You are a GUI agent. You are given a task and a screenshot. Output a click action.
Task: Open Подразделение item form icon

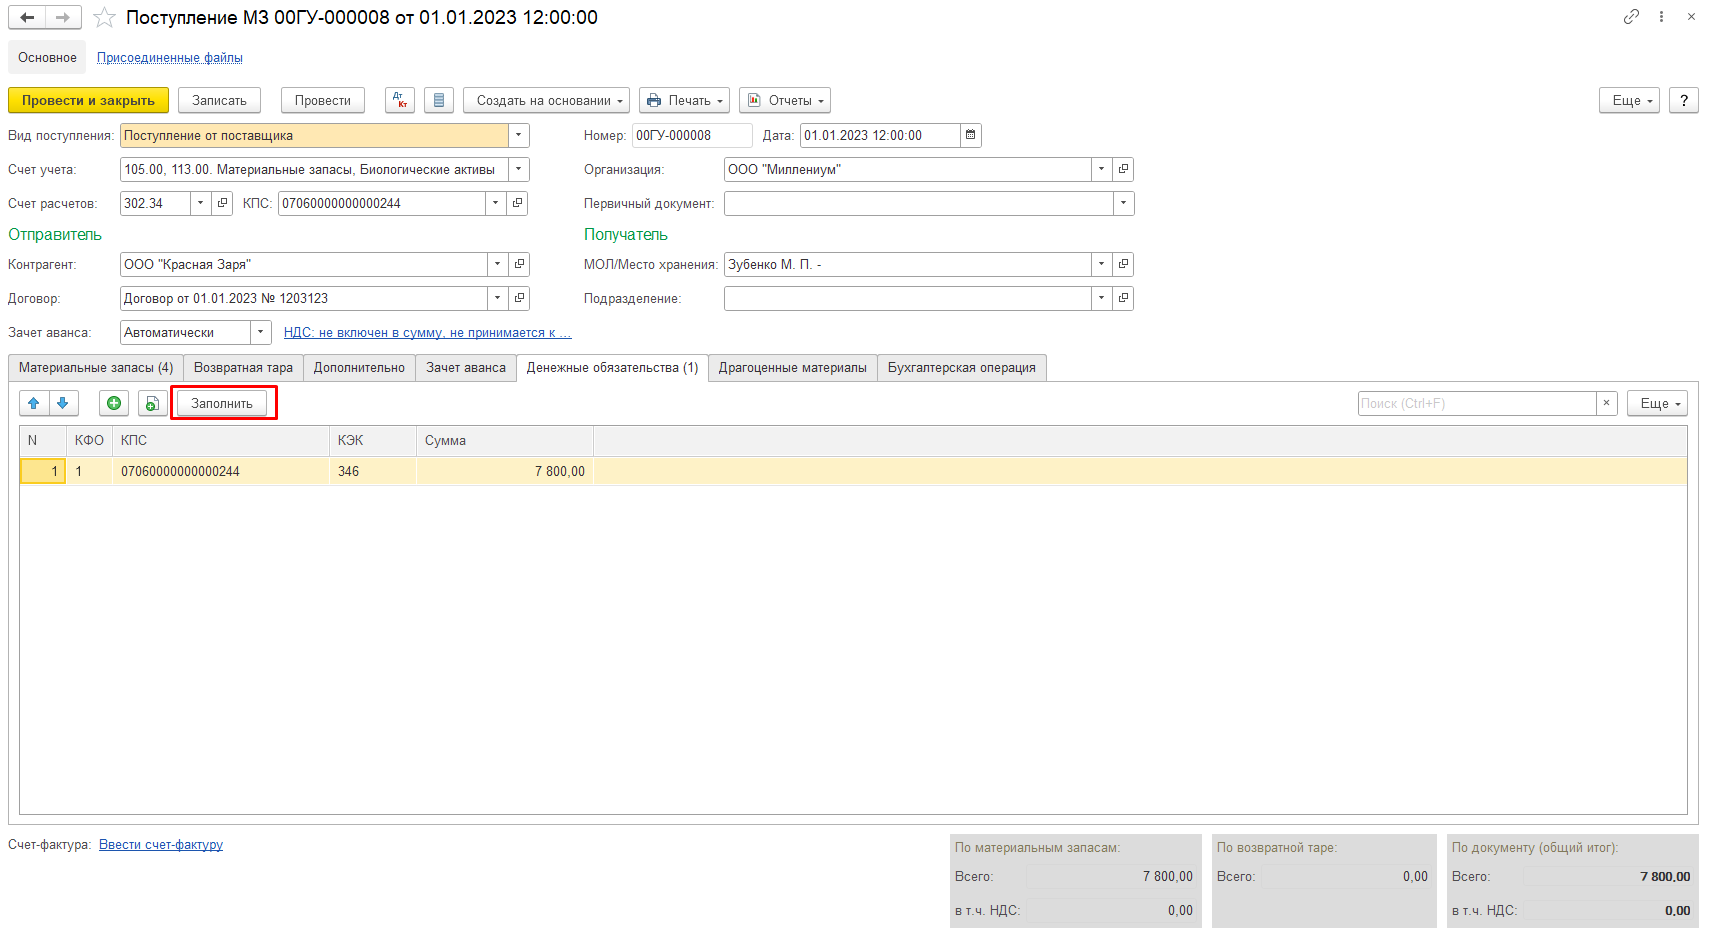[x=1123, y=298]
